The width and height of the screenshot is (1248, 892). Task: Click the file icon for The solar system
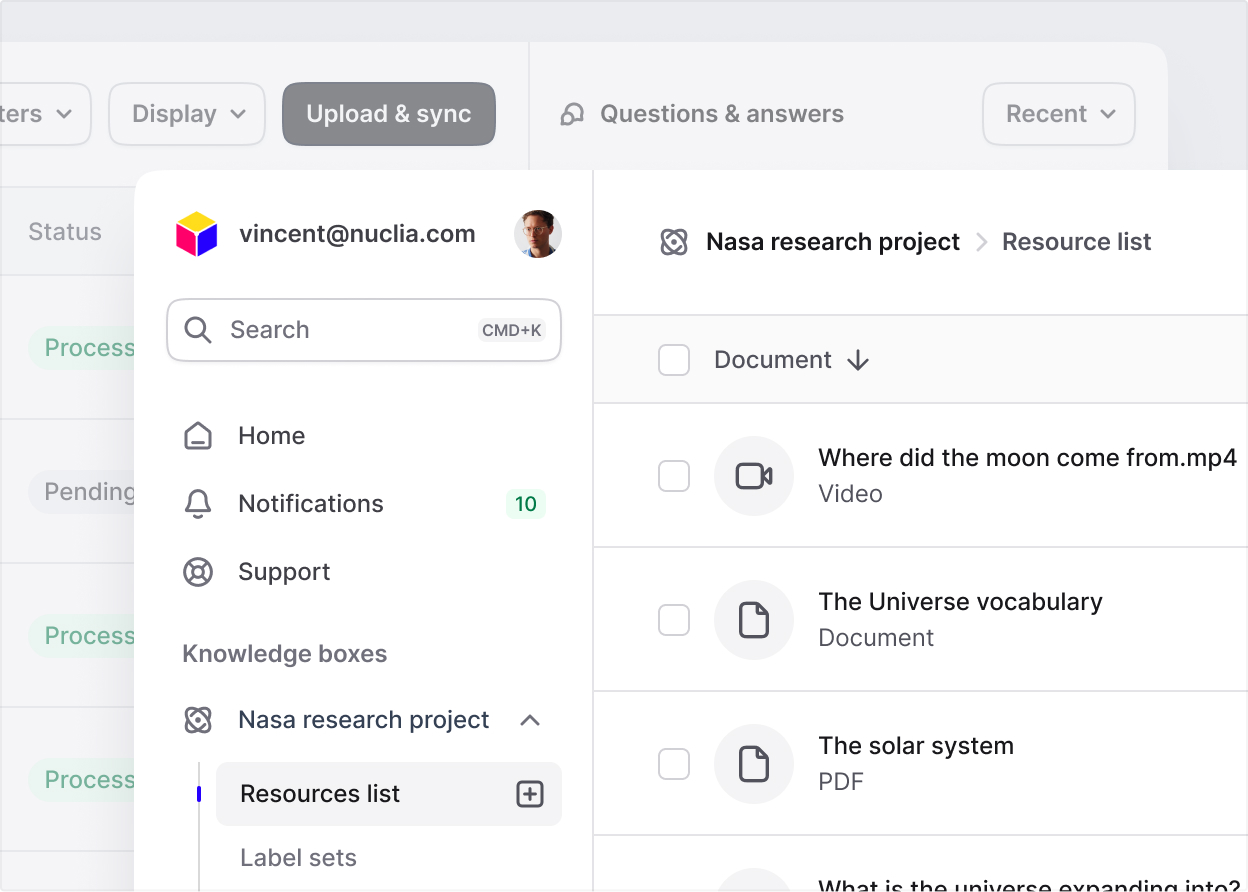753,764
